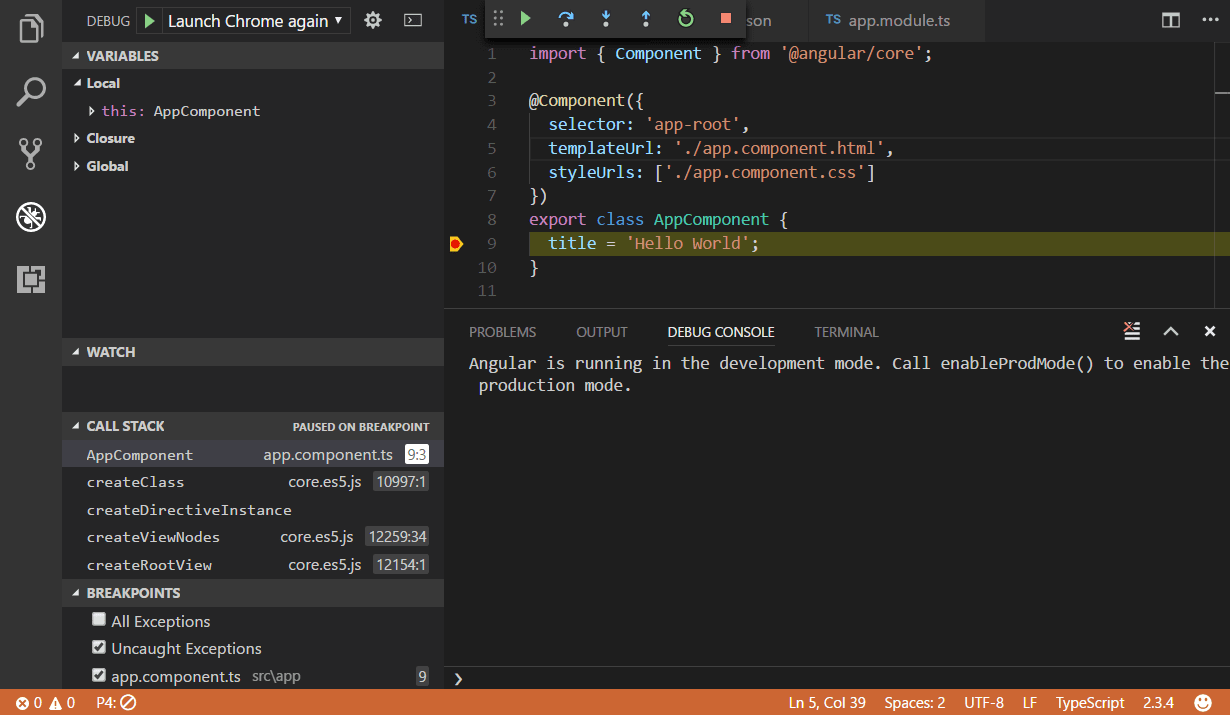Restart the debug session
The width and height of the screenshot is (1230, 715).
(x=687, y=18)
